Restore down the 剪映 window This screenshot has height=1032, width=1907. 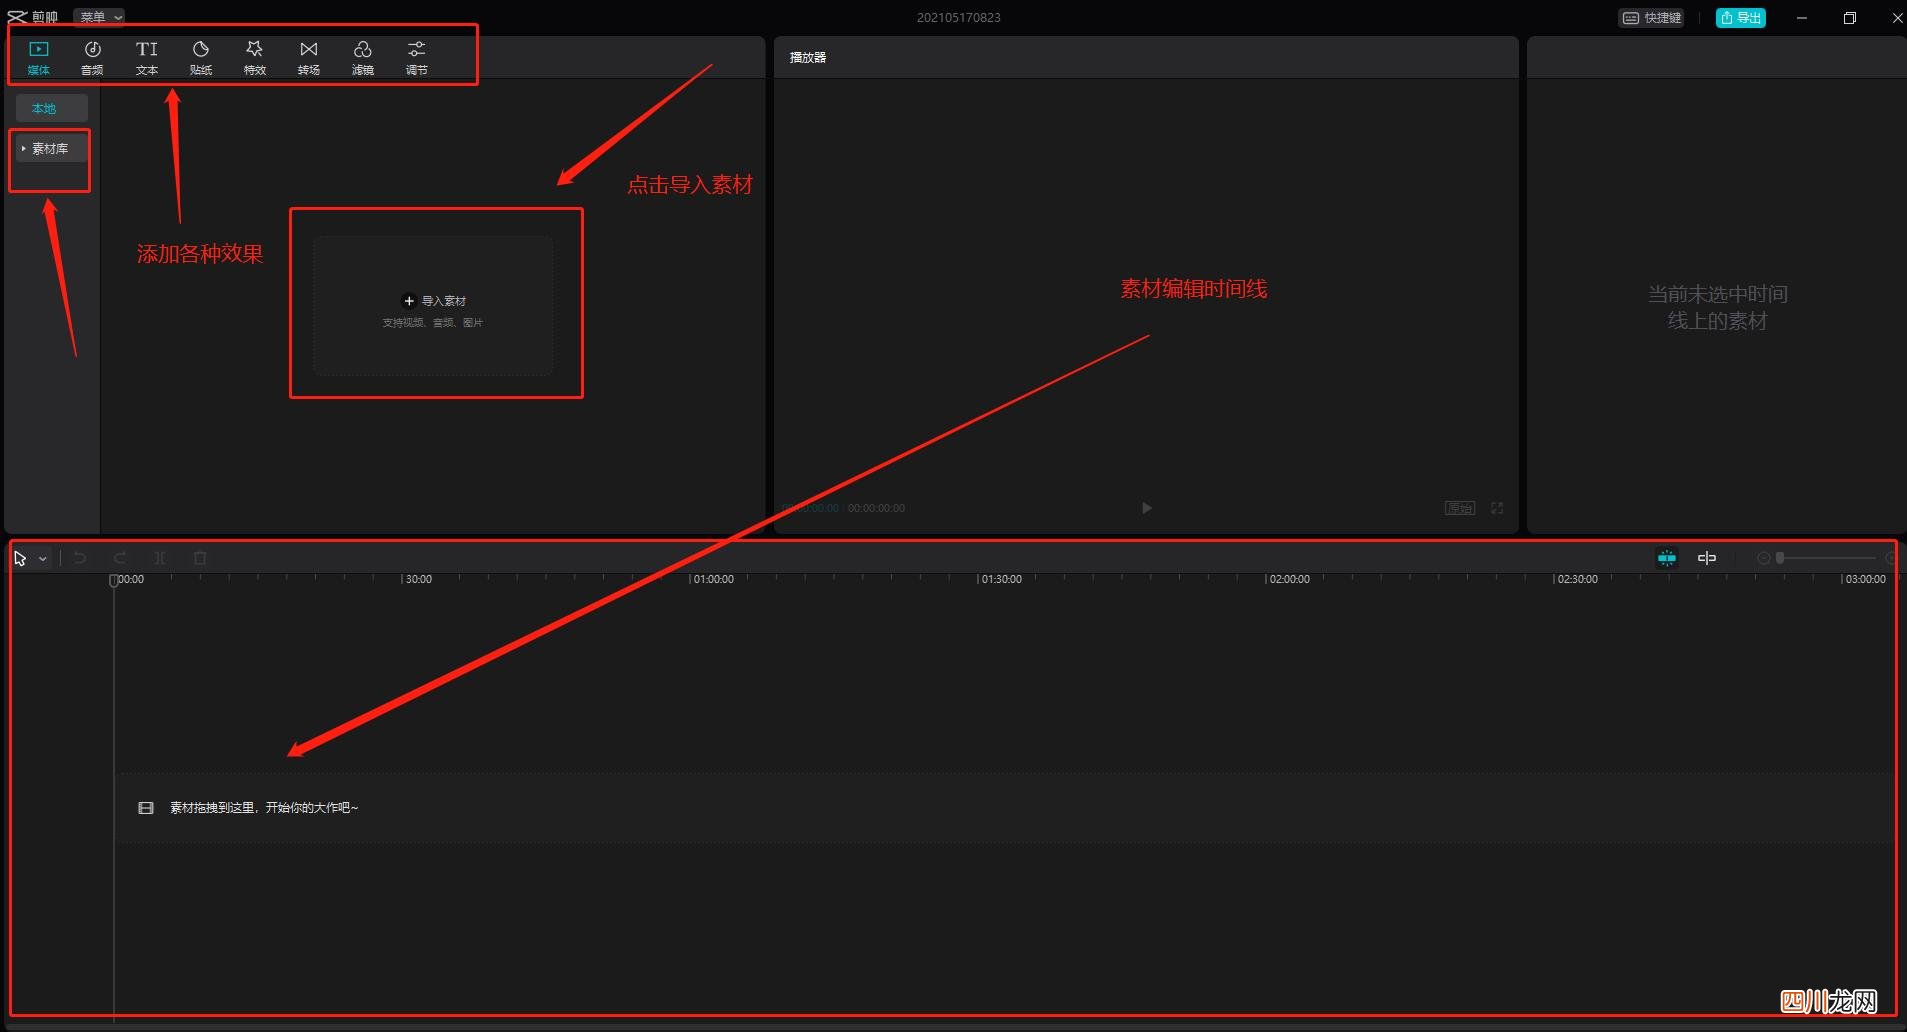1850,18
